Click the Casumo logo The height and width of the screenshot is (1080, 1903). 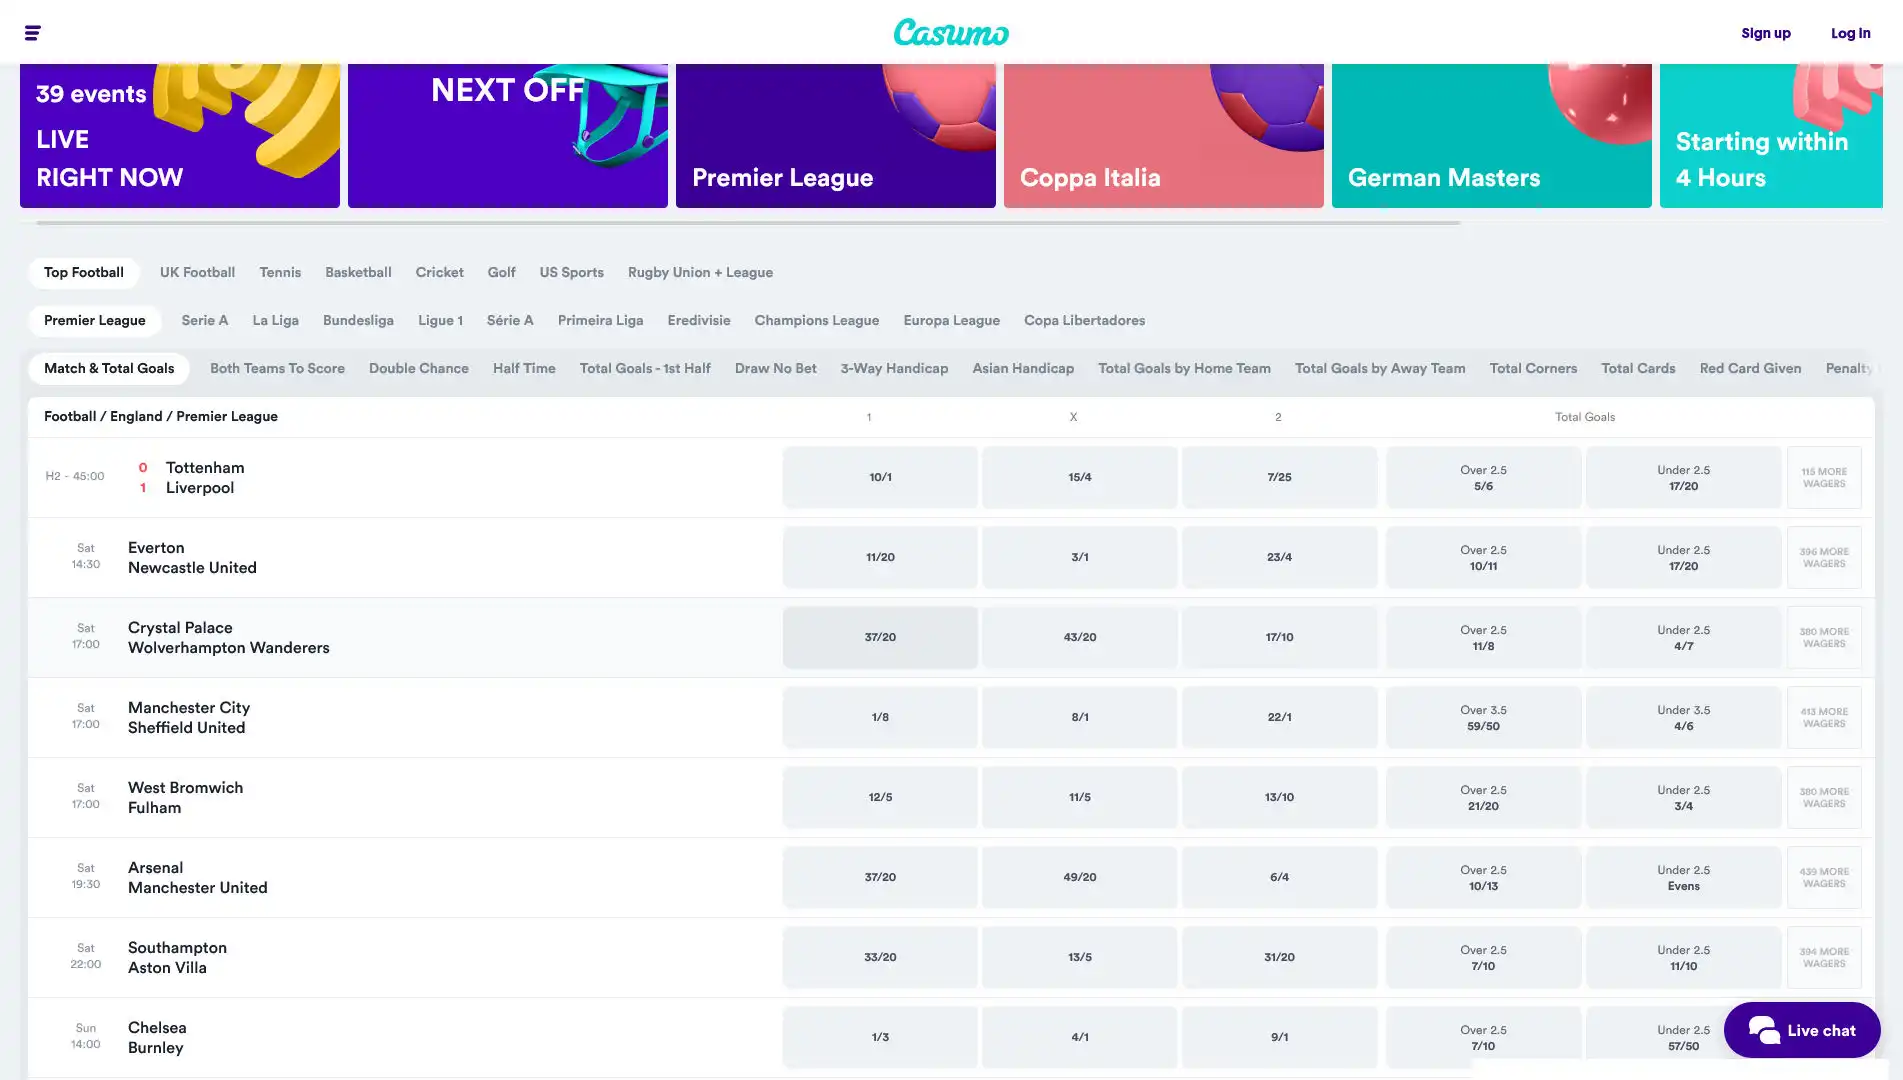click(x=949, y=32)
